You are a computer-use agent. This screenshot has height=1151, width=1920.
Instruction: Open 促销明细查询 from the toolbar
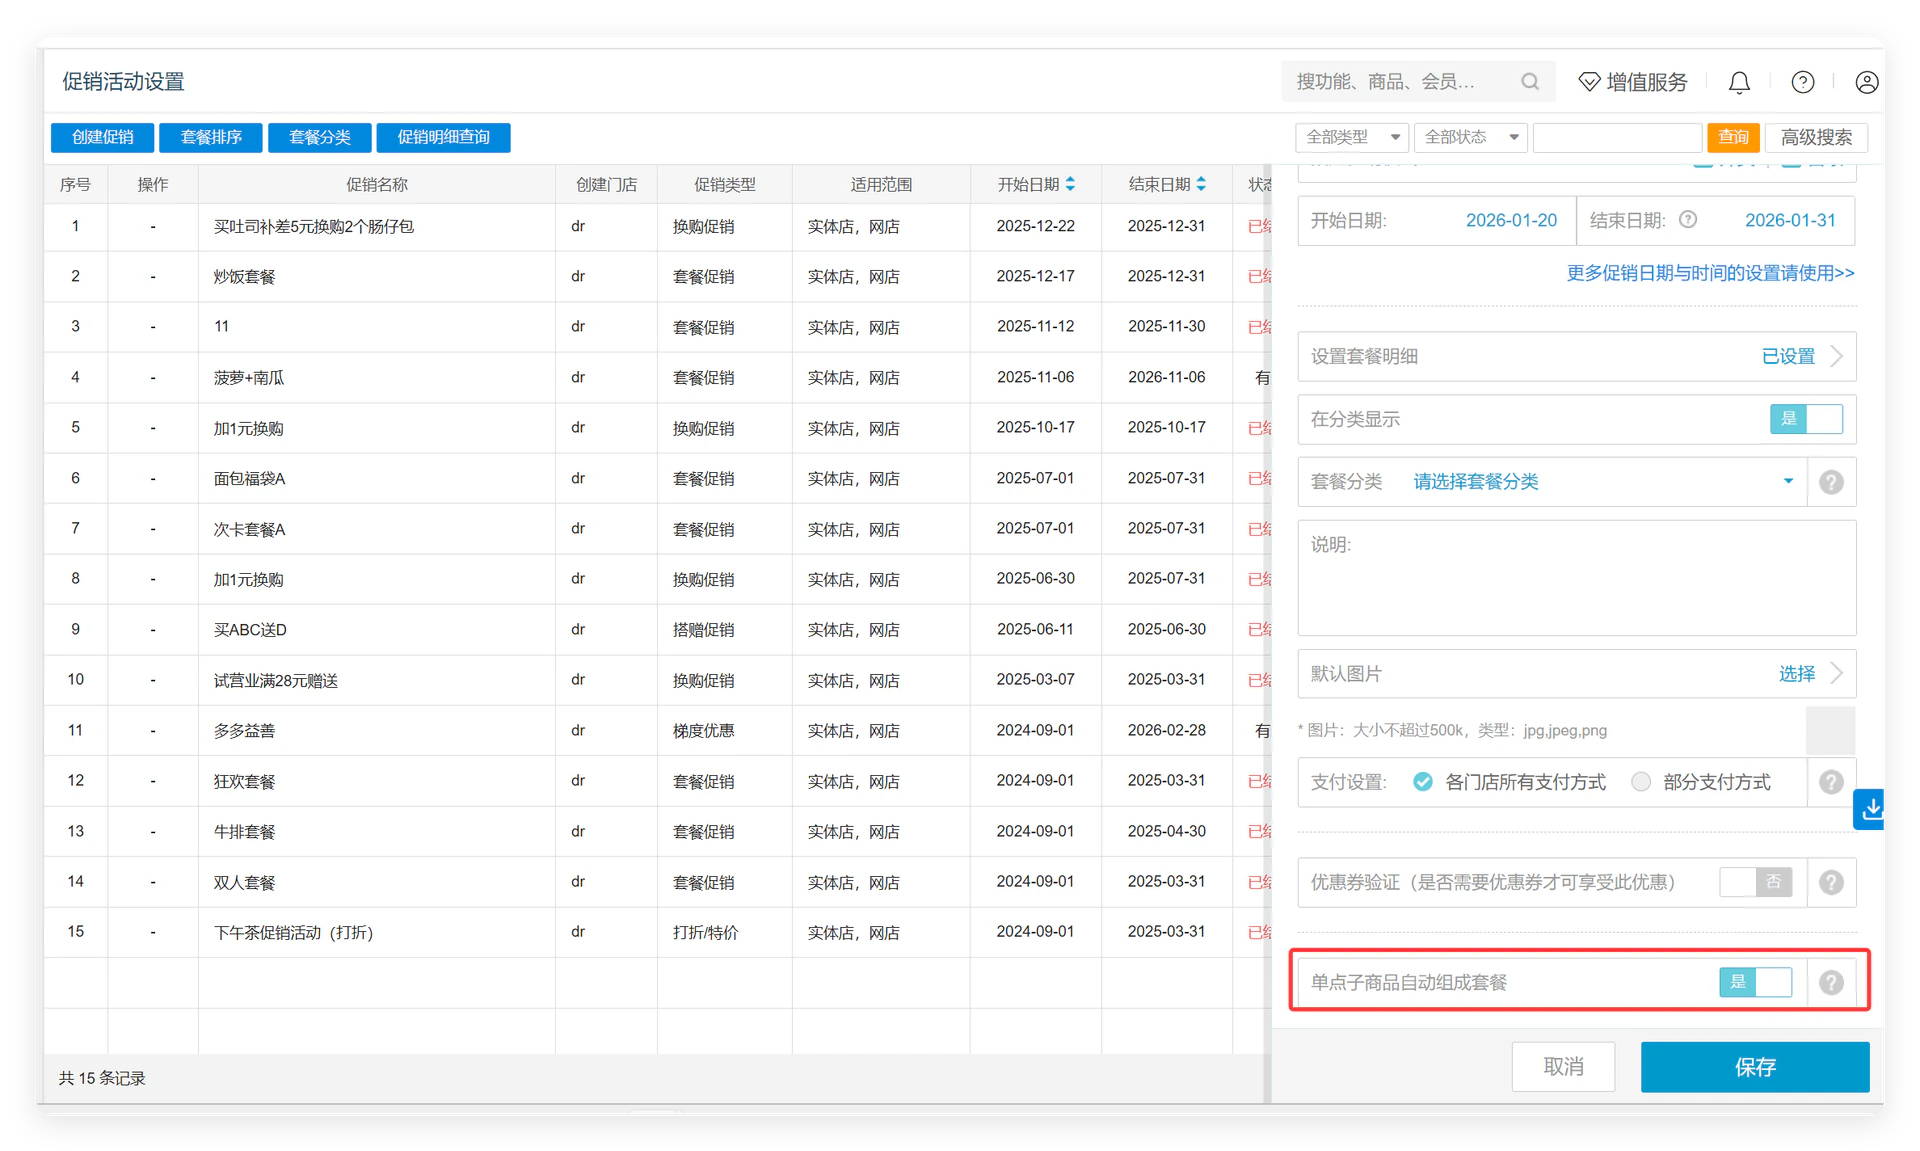pyautogui.click(x=443, y=137)
